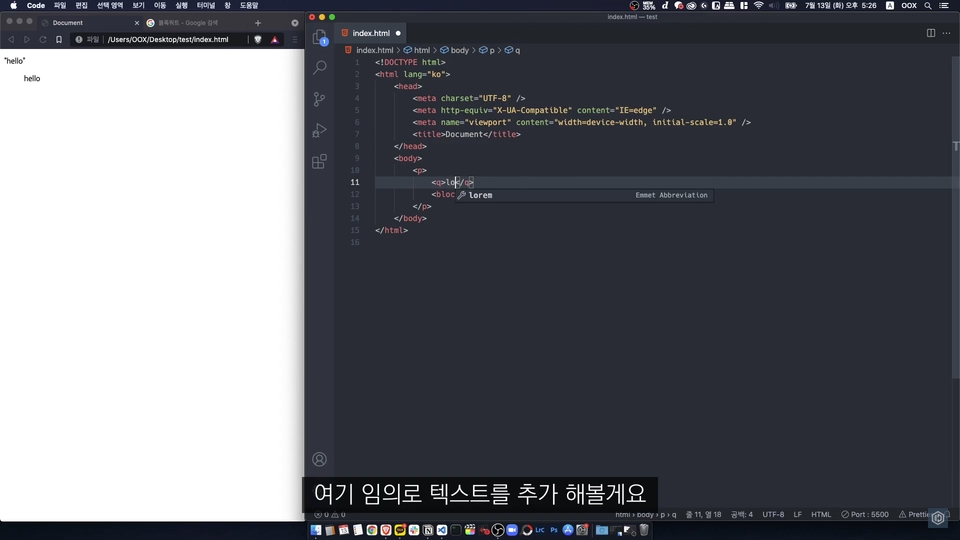Open Brave Rewards triangle icon

[275, 39]
